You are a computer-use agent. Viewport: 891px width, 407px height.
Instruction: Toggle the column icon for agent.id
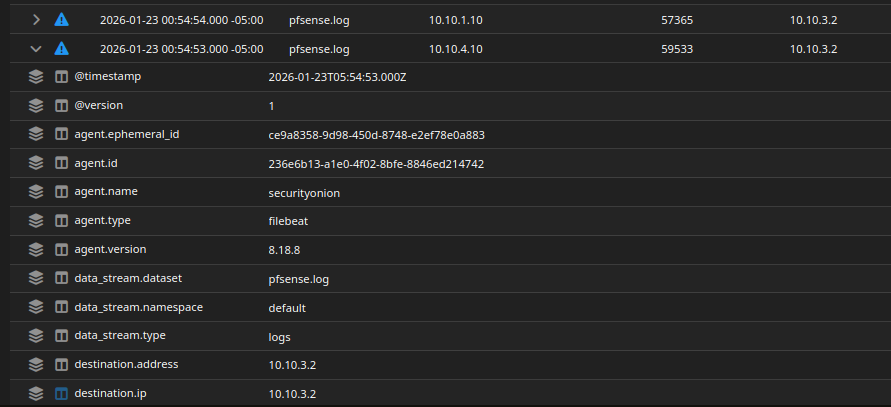click(61, 163)
